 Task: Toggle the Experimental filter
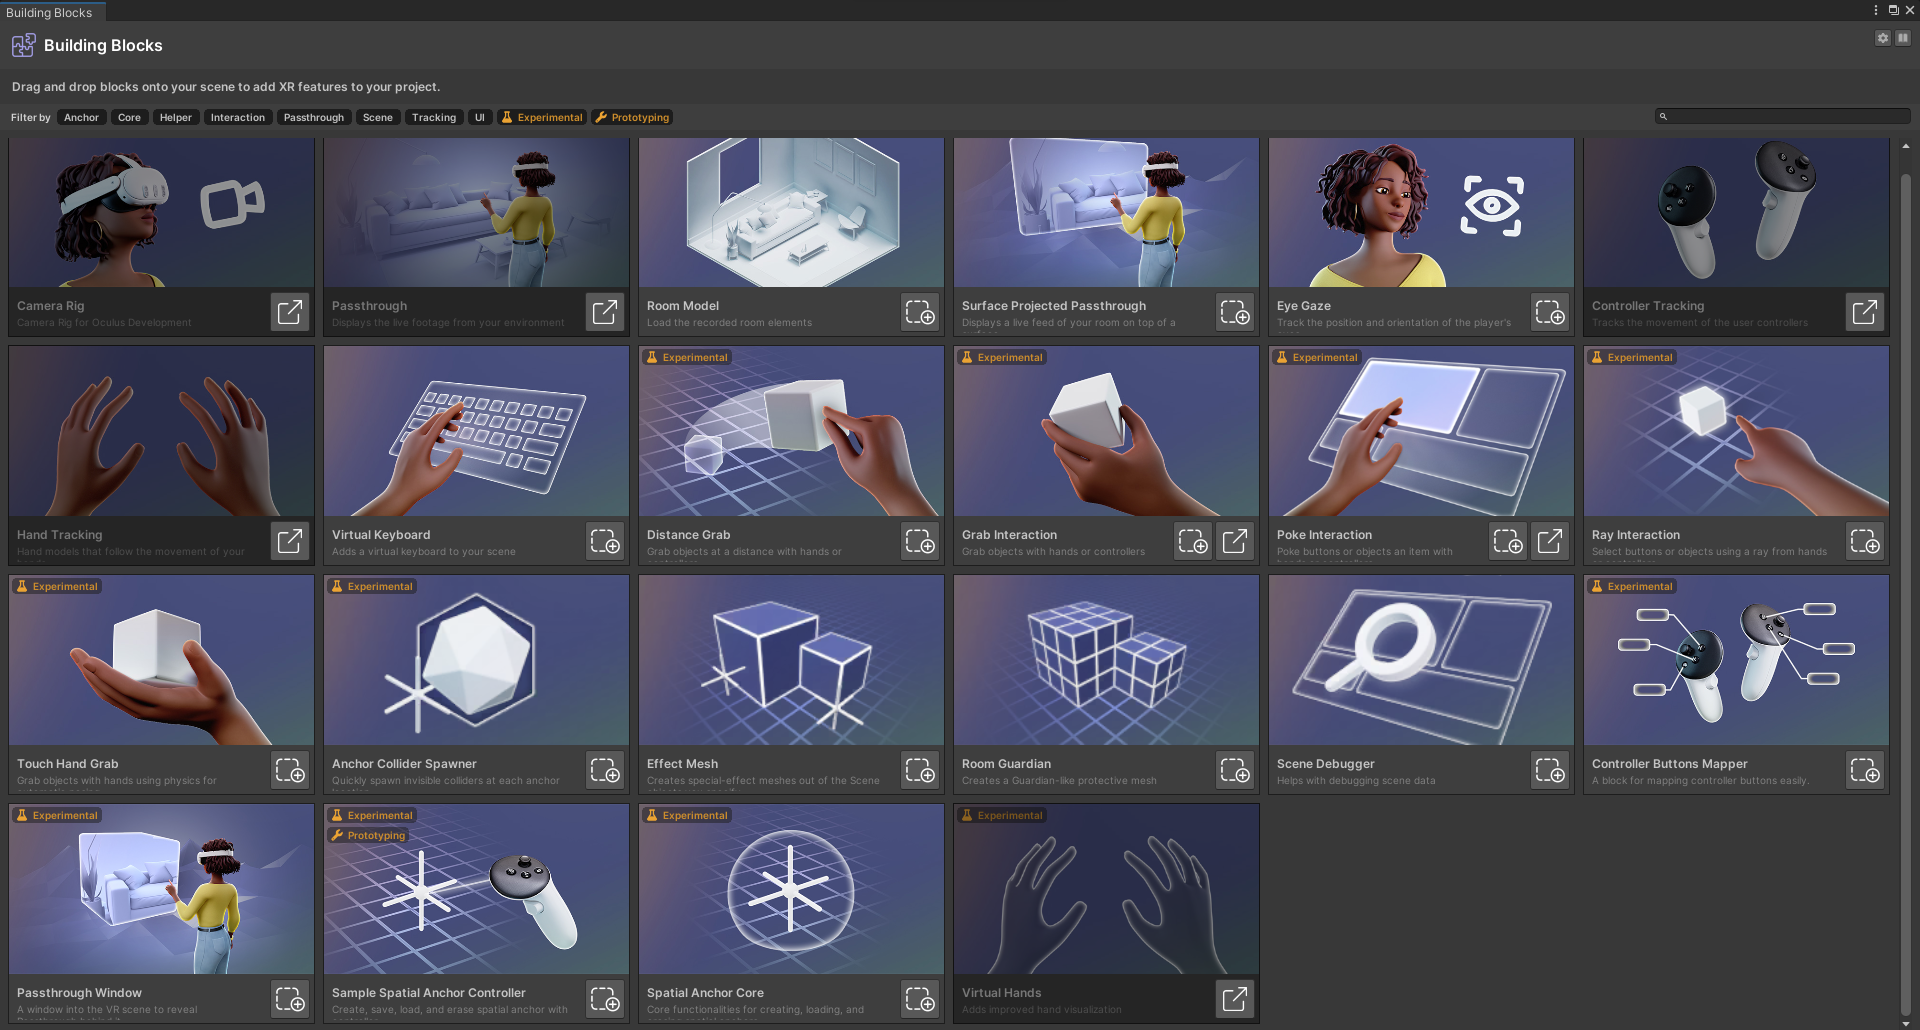pyautogui.click(x=541, y=117)
